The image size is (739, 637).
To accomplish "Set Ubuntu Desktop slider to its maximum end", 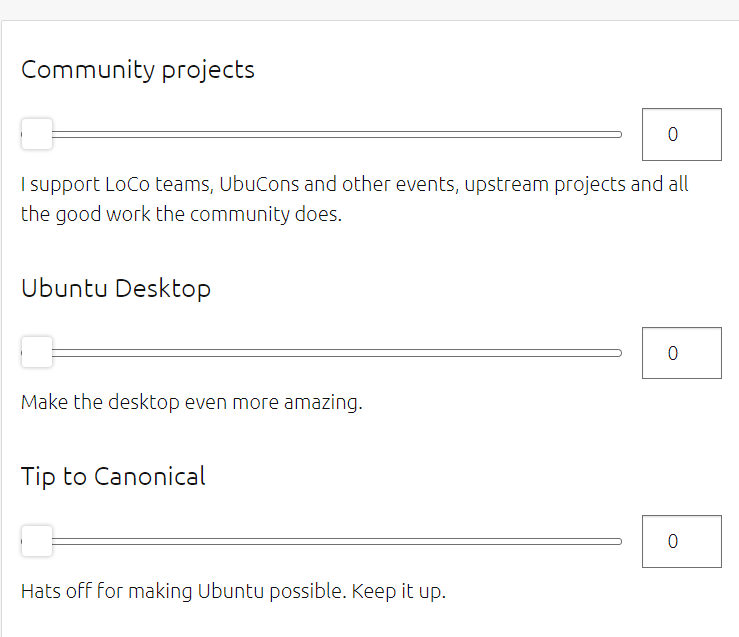I will click(x=619, y=352).
